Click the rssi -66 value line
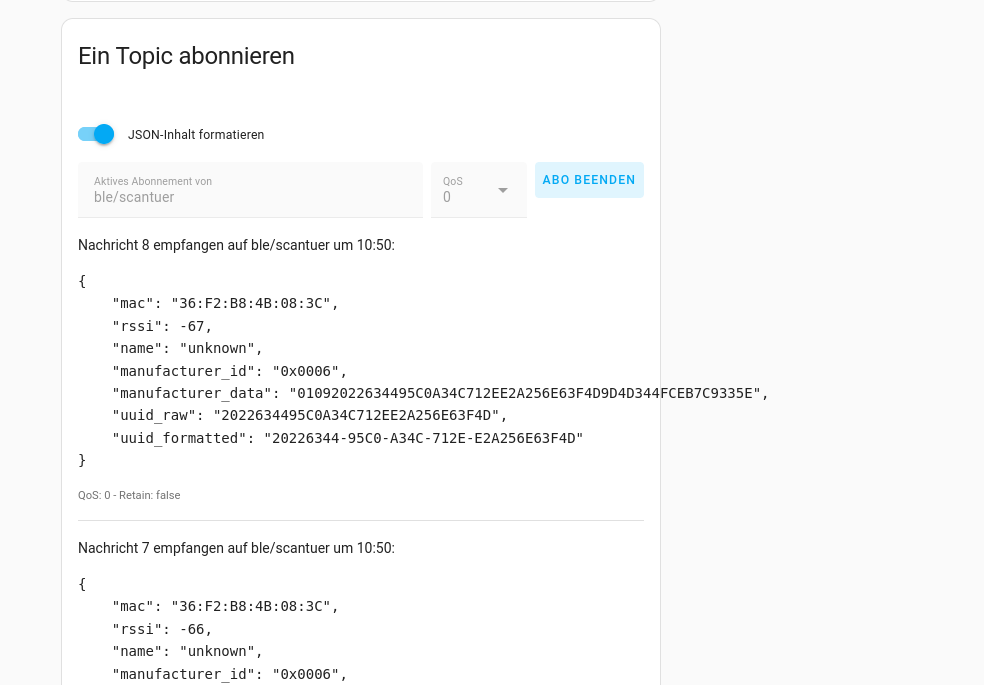 pos(163,629)
